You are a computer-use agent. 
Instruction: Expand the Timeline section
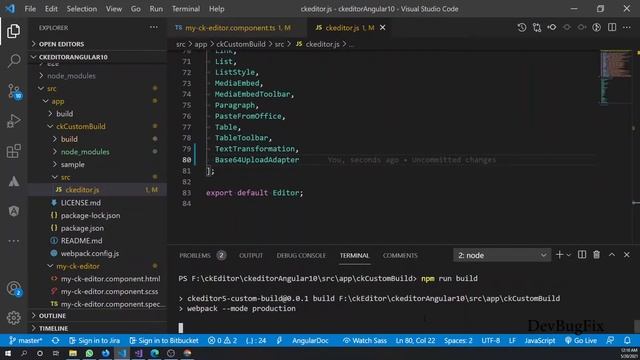coord(53,328)
